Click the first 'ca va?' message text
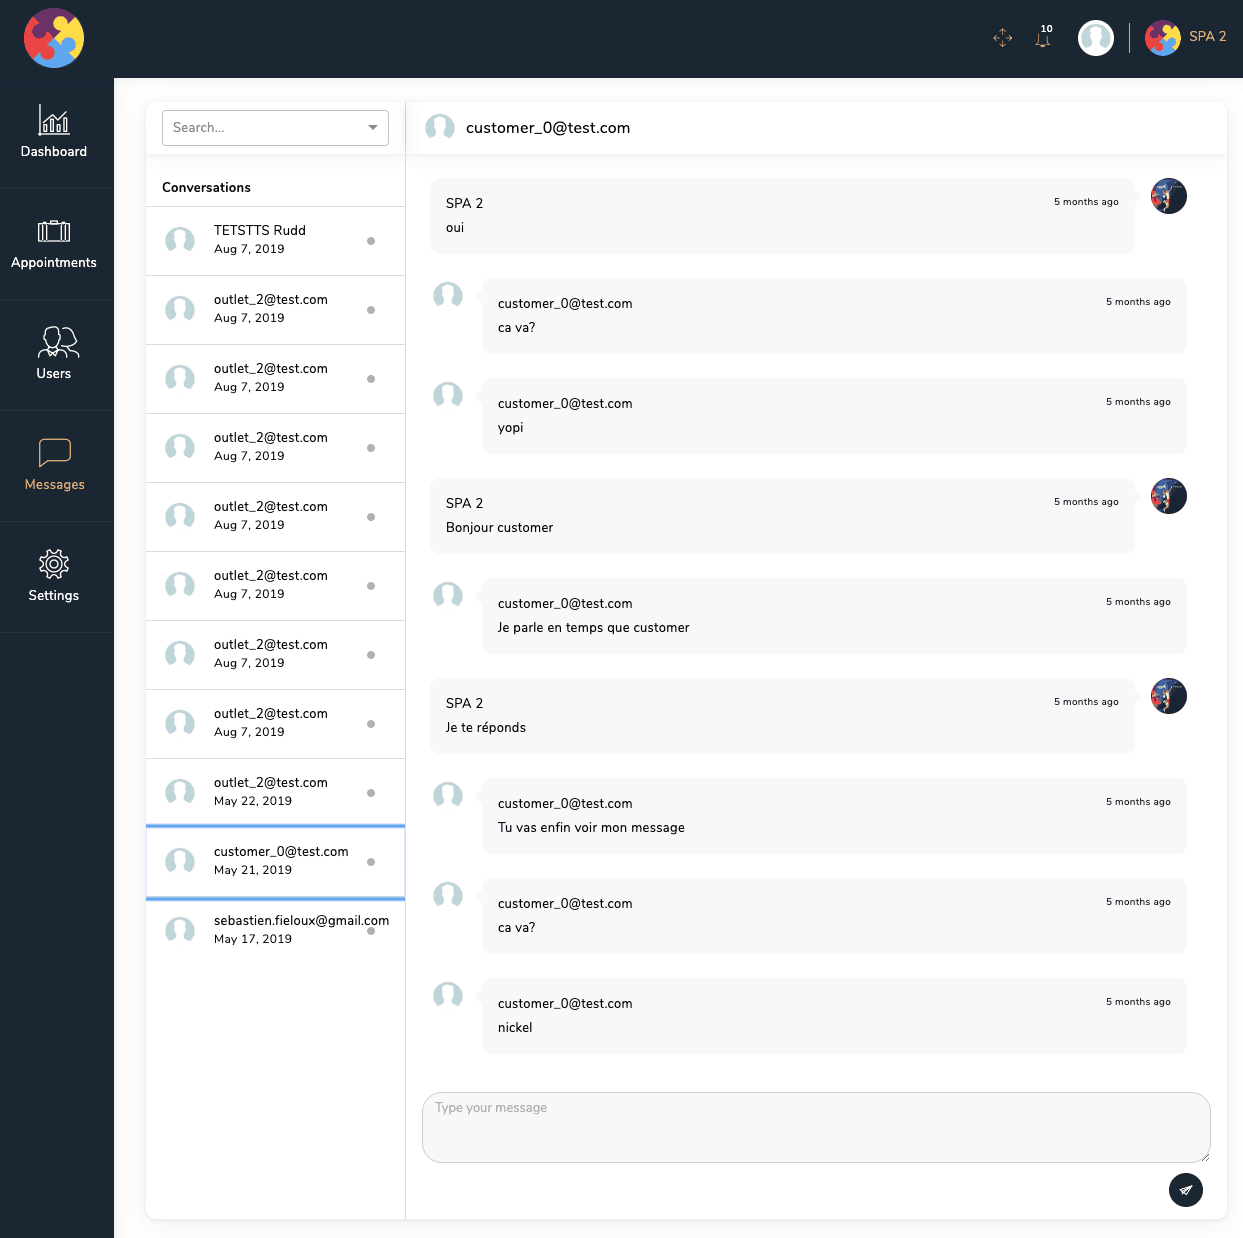The image size is (1243, 1238). pyautogui.click(x=516, y=327)
